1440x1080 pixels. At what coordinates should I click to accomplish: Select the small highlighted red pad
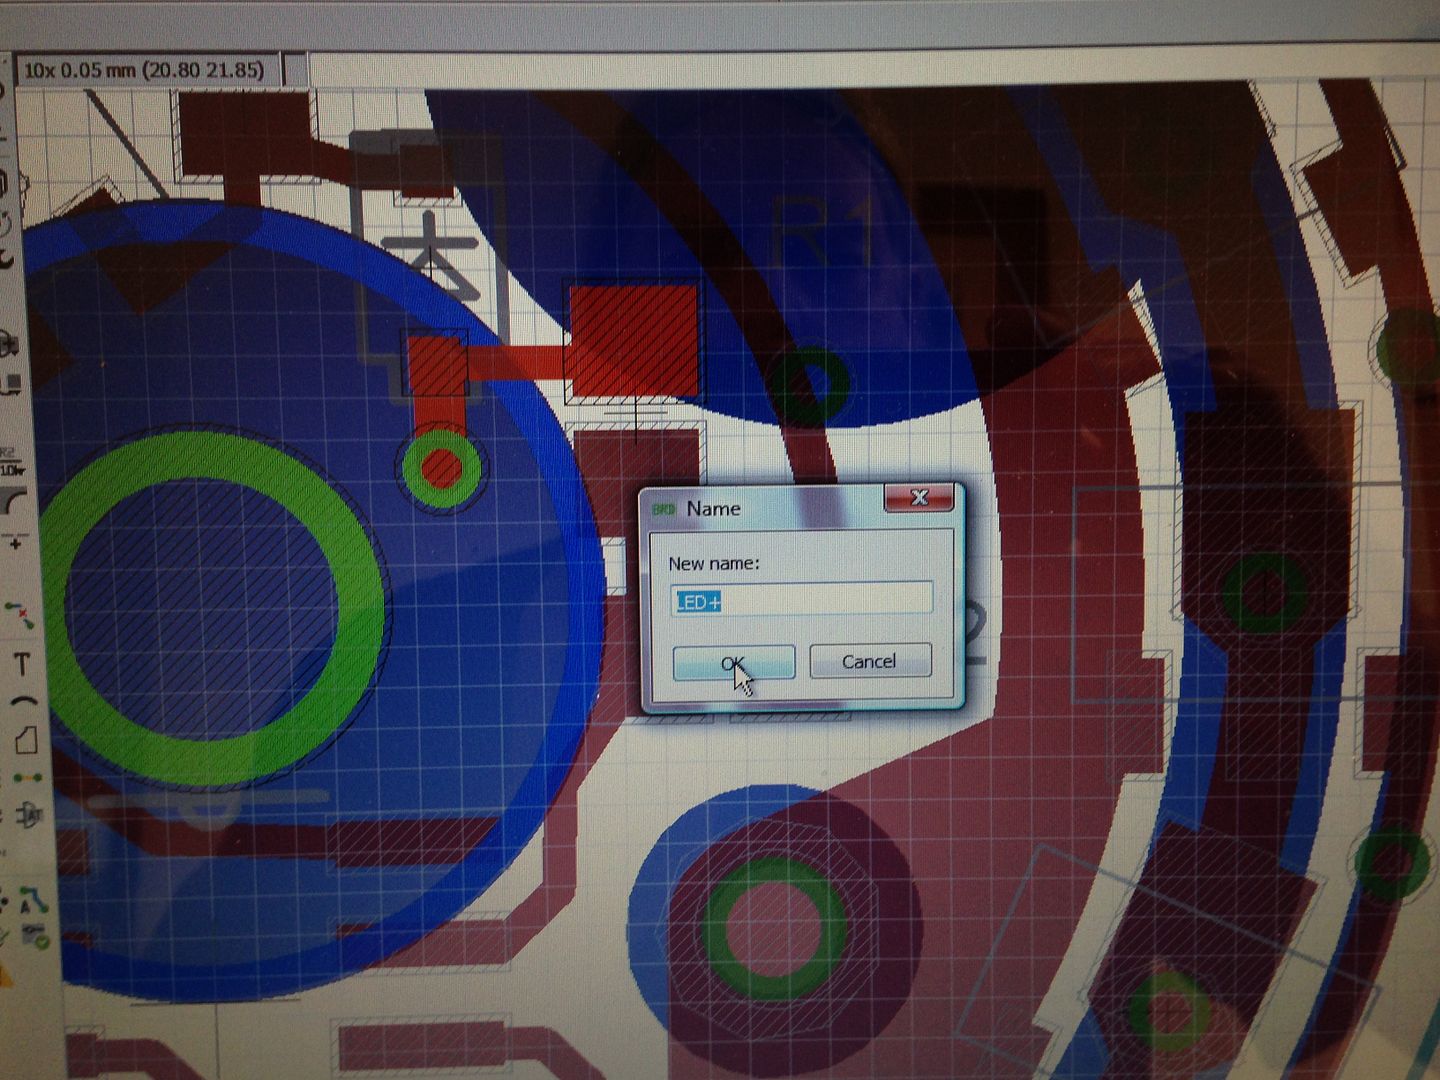(437, 364)
